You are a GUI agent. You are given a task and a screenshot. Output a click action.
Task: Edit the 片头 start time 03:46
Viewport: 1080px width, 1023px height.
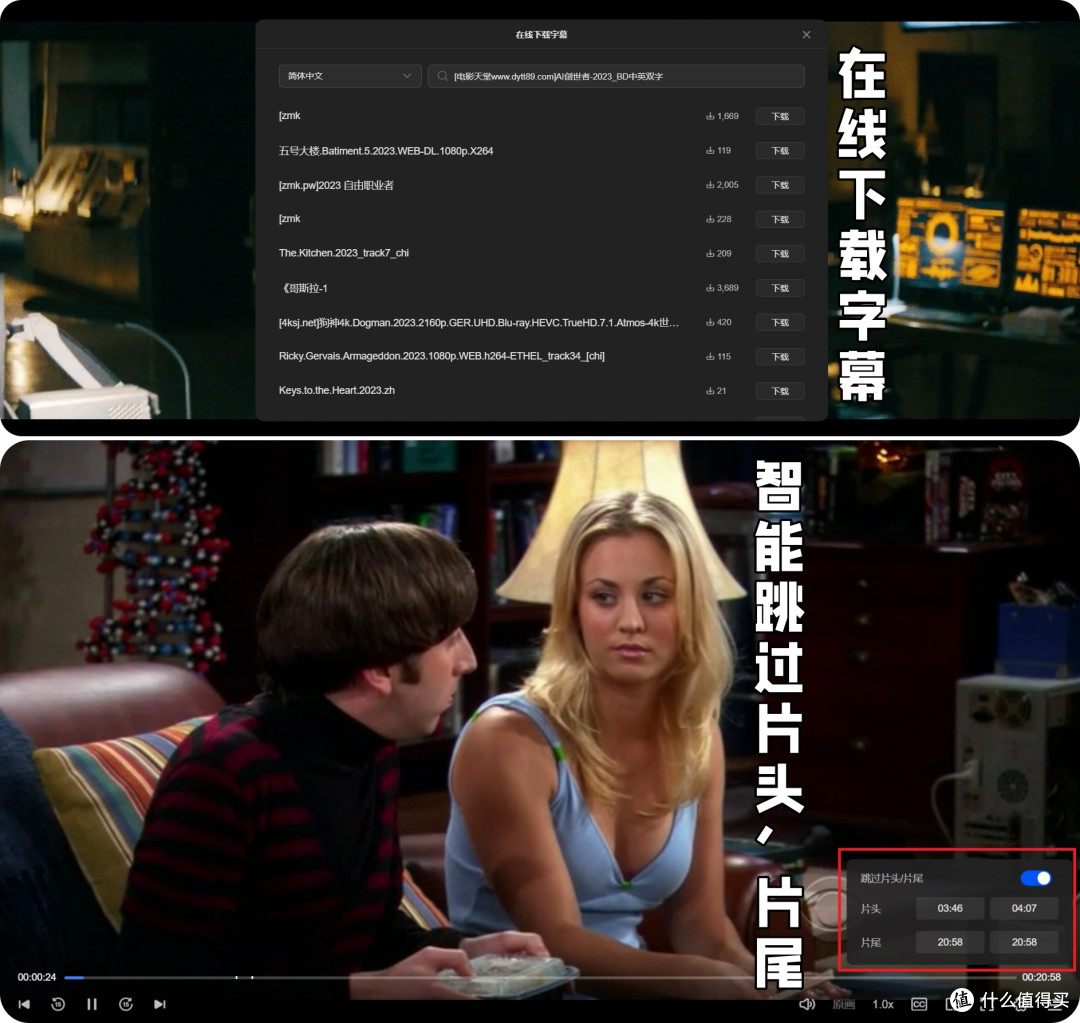click(950, 908)
